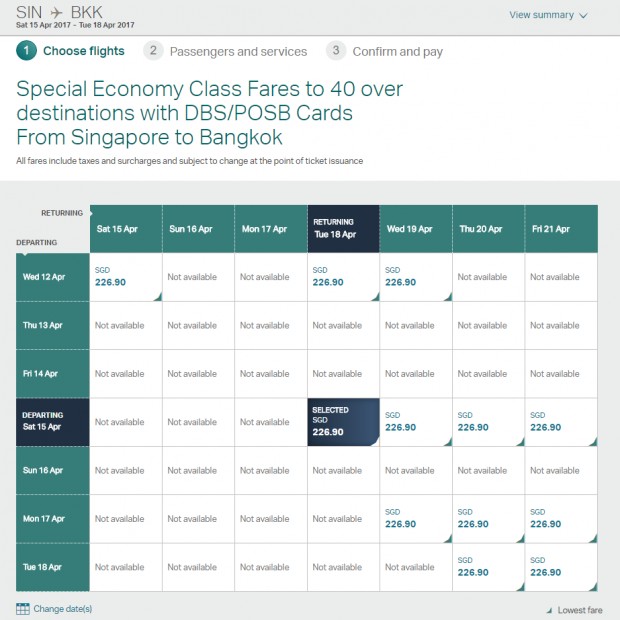Click the step 1 circle icon
This screenshot has height=620, width=620.
pyautogui.click(x=26, y=51)
